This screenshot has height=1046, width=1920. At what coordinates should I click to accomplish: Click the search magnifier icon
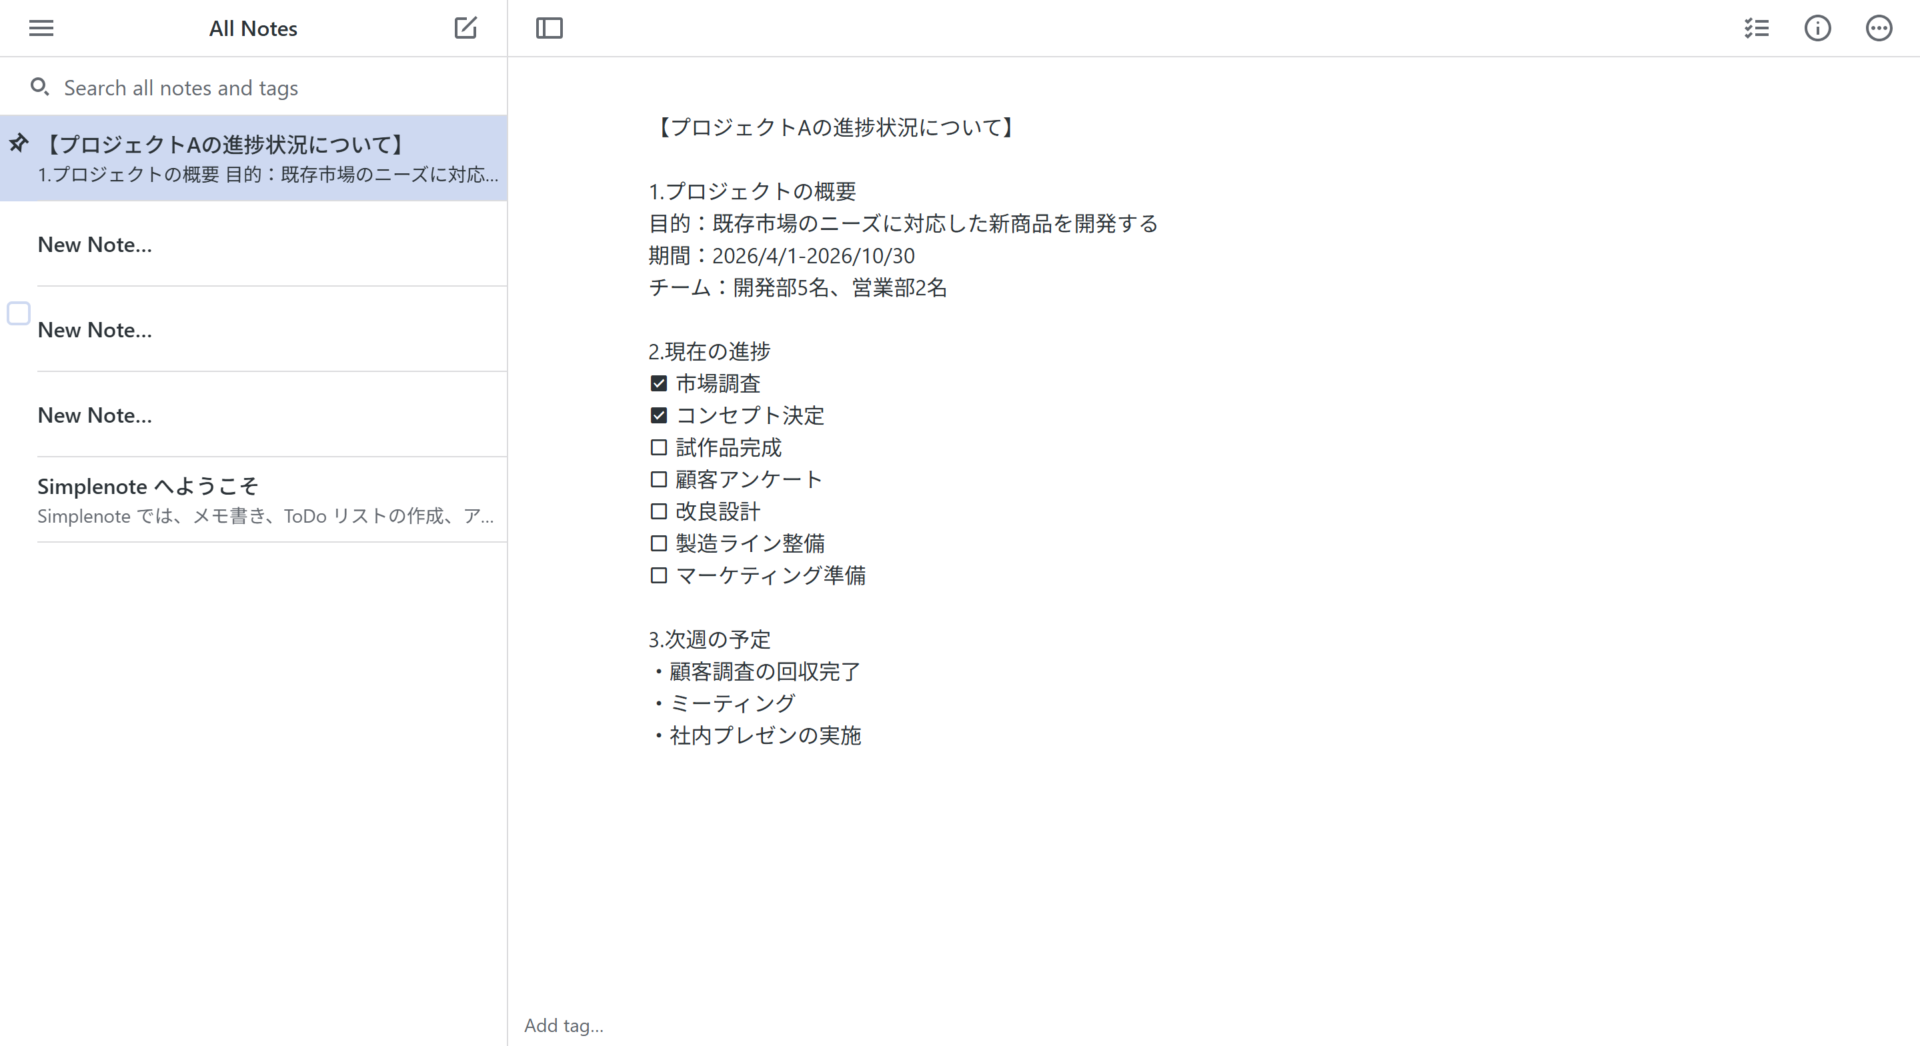coord(40,87)
